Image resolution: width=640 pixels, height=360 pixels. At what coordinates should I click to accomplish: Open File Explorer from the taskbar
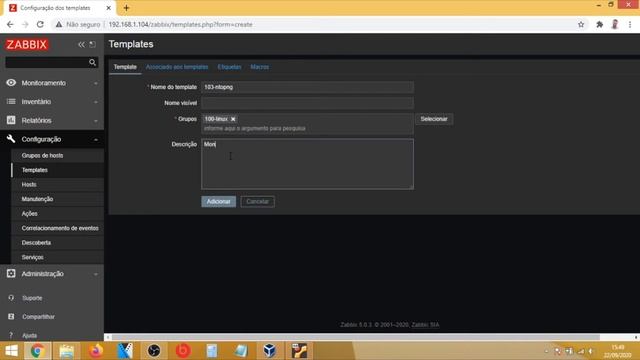(67, 351)
